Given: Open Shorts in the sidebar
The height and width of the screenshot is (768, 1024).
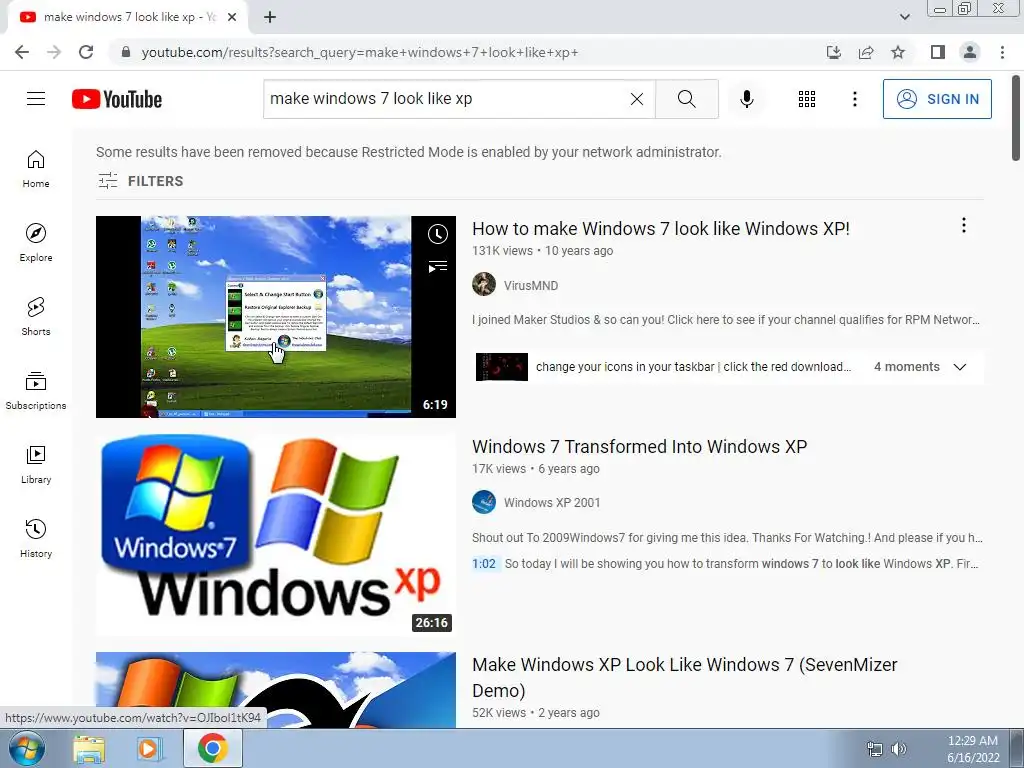Looking at the screenshot, I should 36,317.
